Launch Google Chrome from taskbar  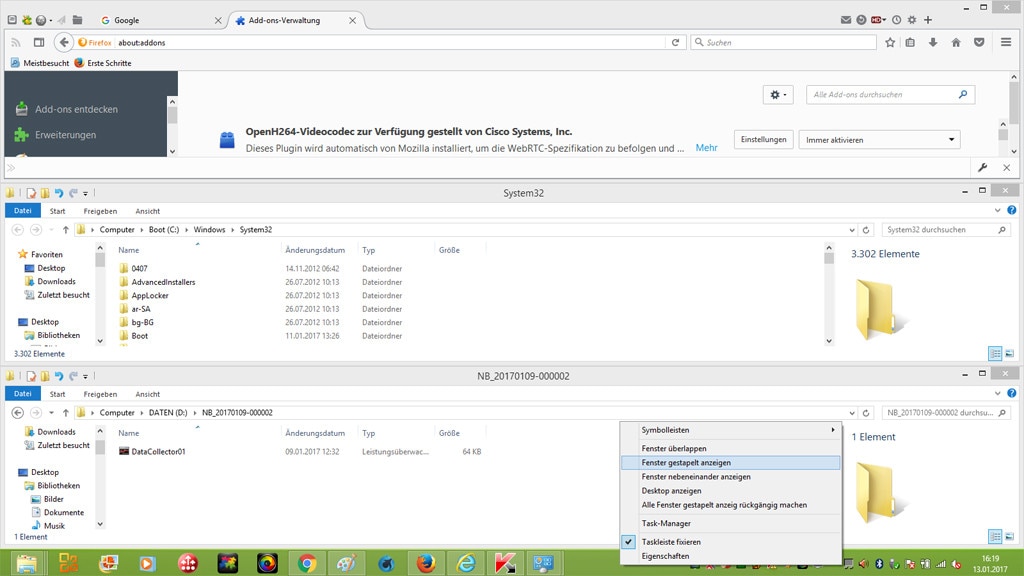tap(306, 563)
